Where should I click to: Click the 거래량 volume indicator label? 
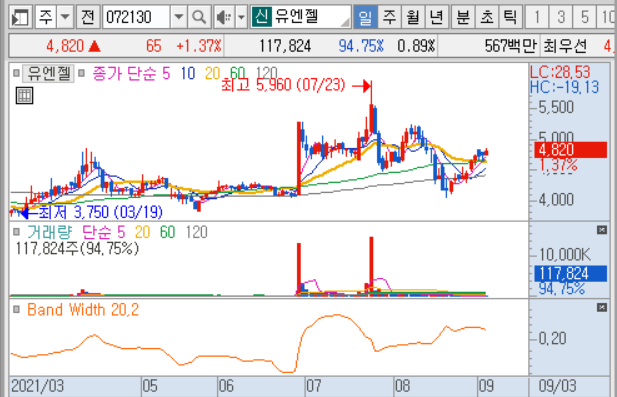pyautogui.click(x=50, y=232)
